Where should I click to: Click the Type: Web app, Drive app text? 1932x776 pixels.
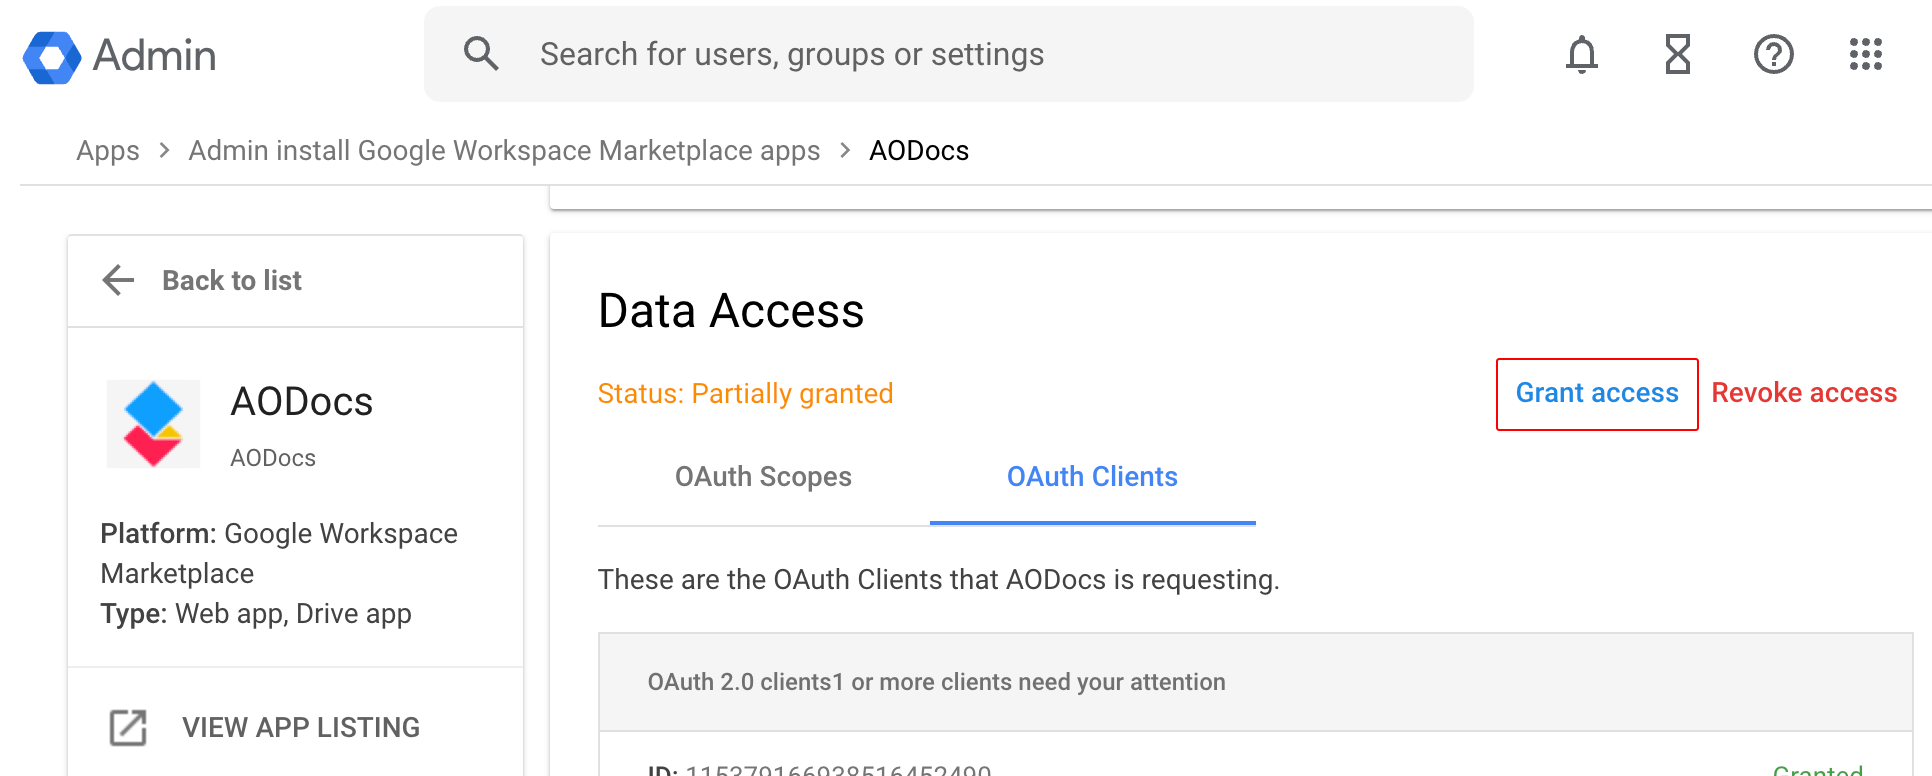[256, 614]
